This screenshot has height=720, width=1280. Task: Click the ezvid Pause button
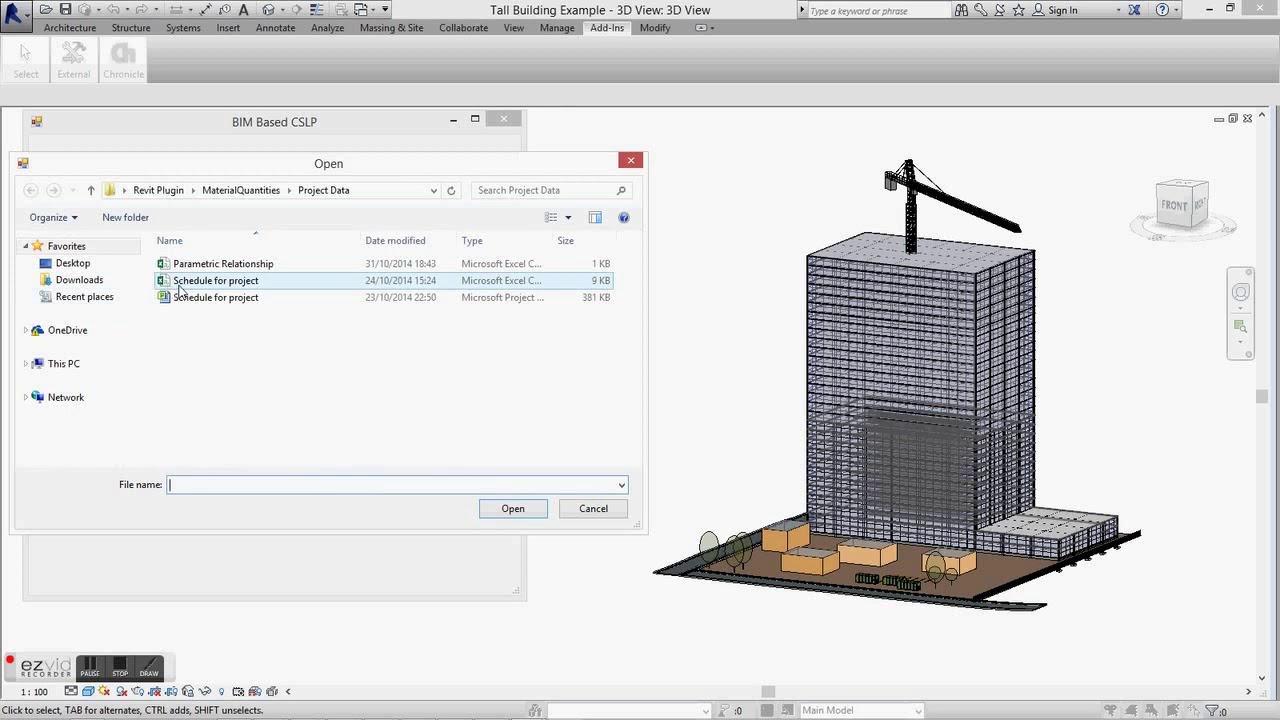click(90, 667)
